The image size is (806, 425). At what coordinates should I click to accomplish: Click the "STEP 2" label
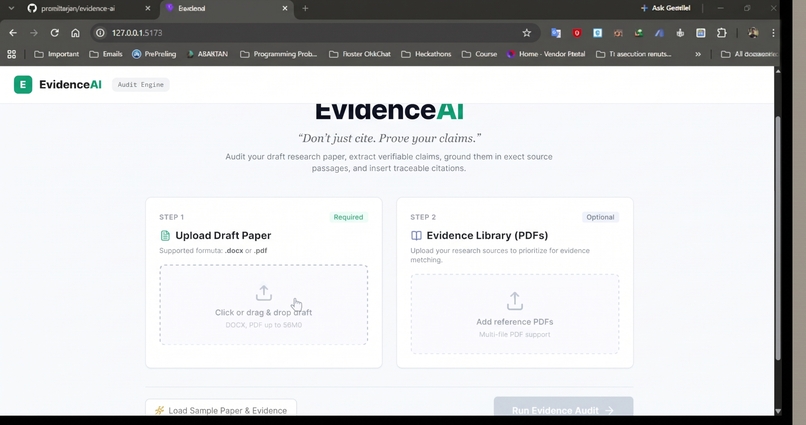pos(423,217)
